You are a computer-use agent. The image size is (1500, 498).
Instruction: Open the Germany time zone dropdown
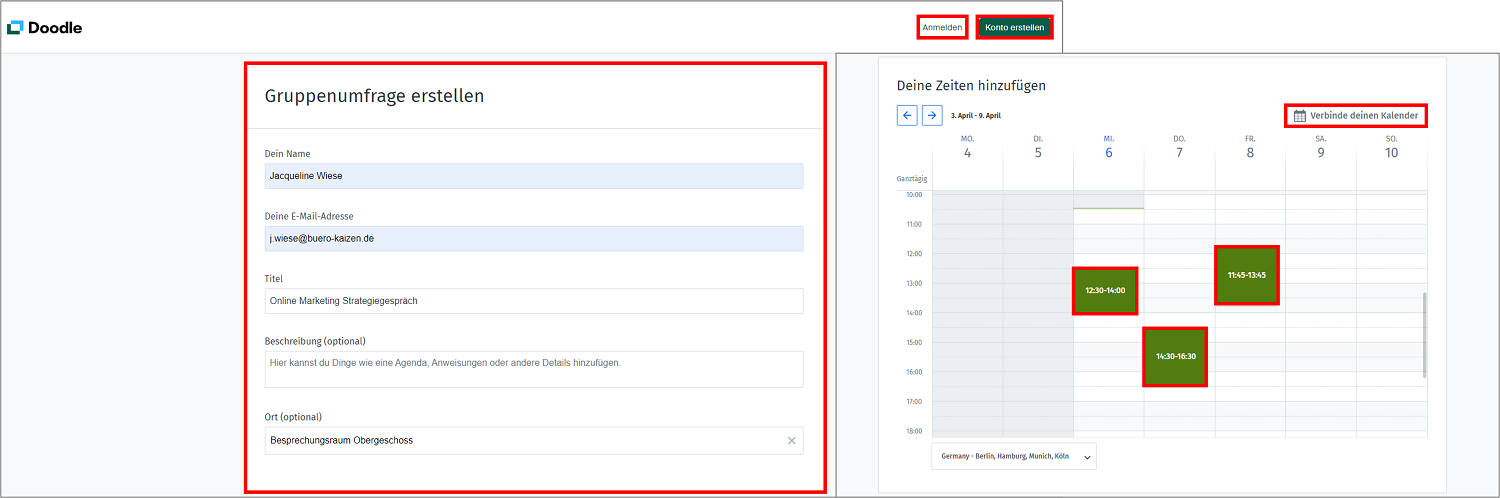point(1014,456)
